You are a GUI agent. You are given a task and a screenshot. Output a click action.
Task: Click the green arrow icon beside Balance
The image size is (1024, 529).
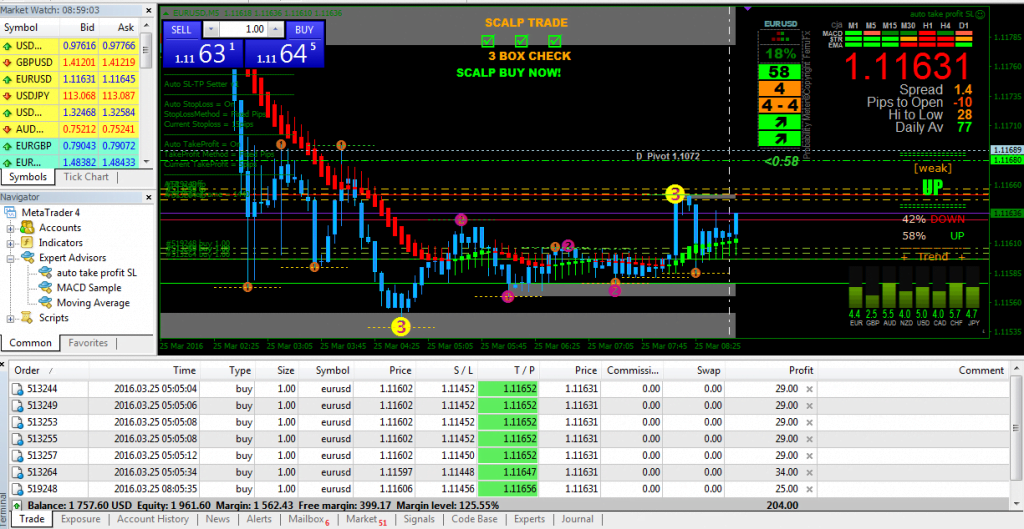pos(19,505)
